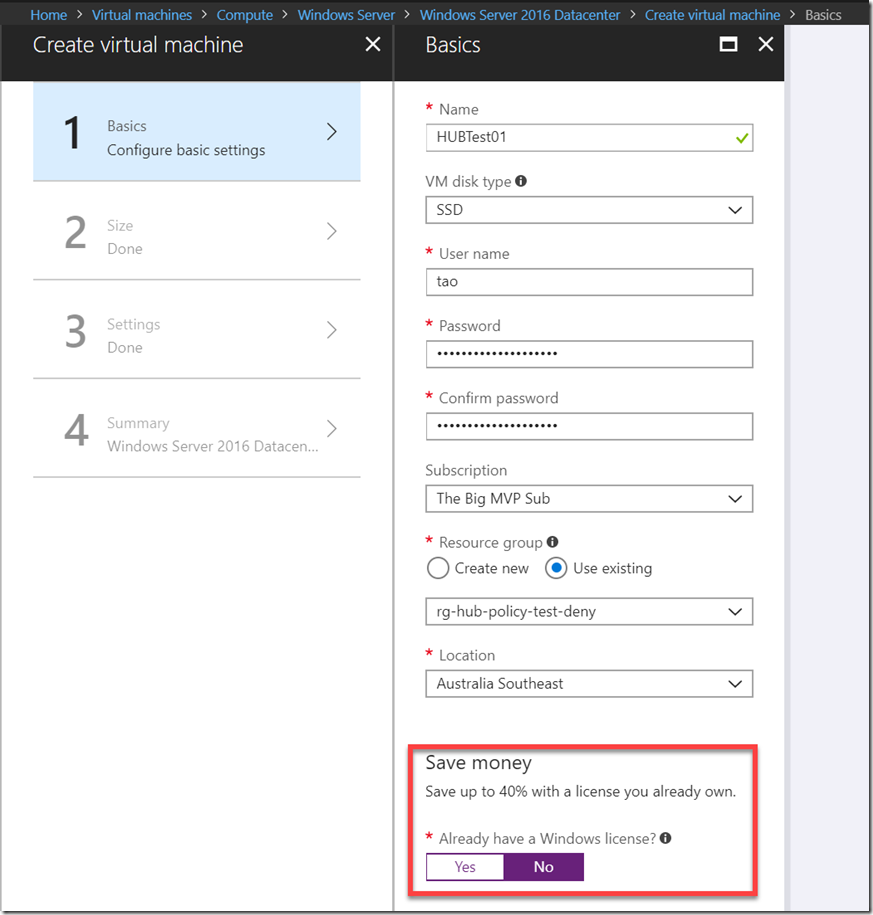Click the User name field

pos(589,282)
